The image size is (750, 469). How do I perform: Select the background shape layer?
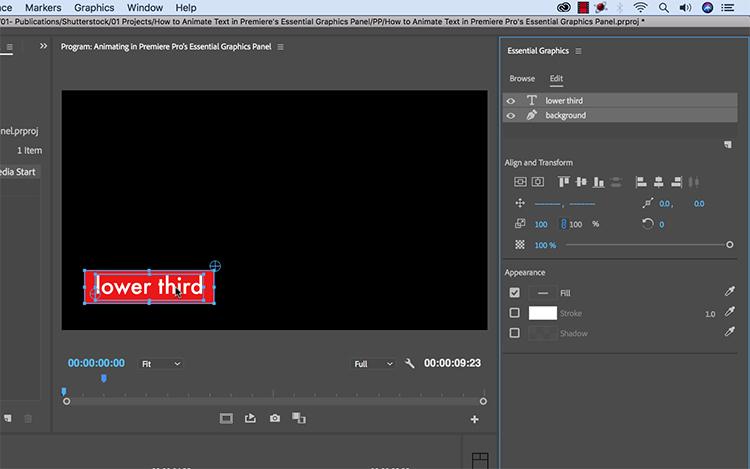(620, 115)
